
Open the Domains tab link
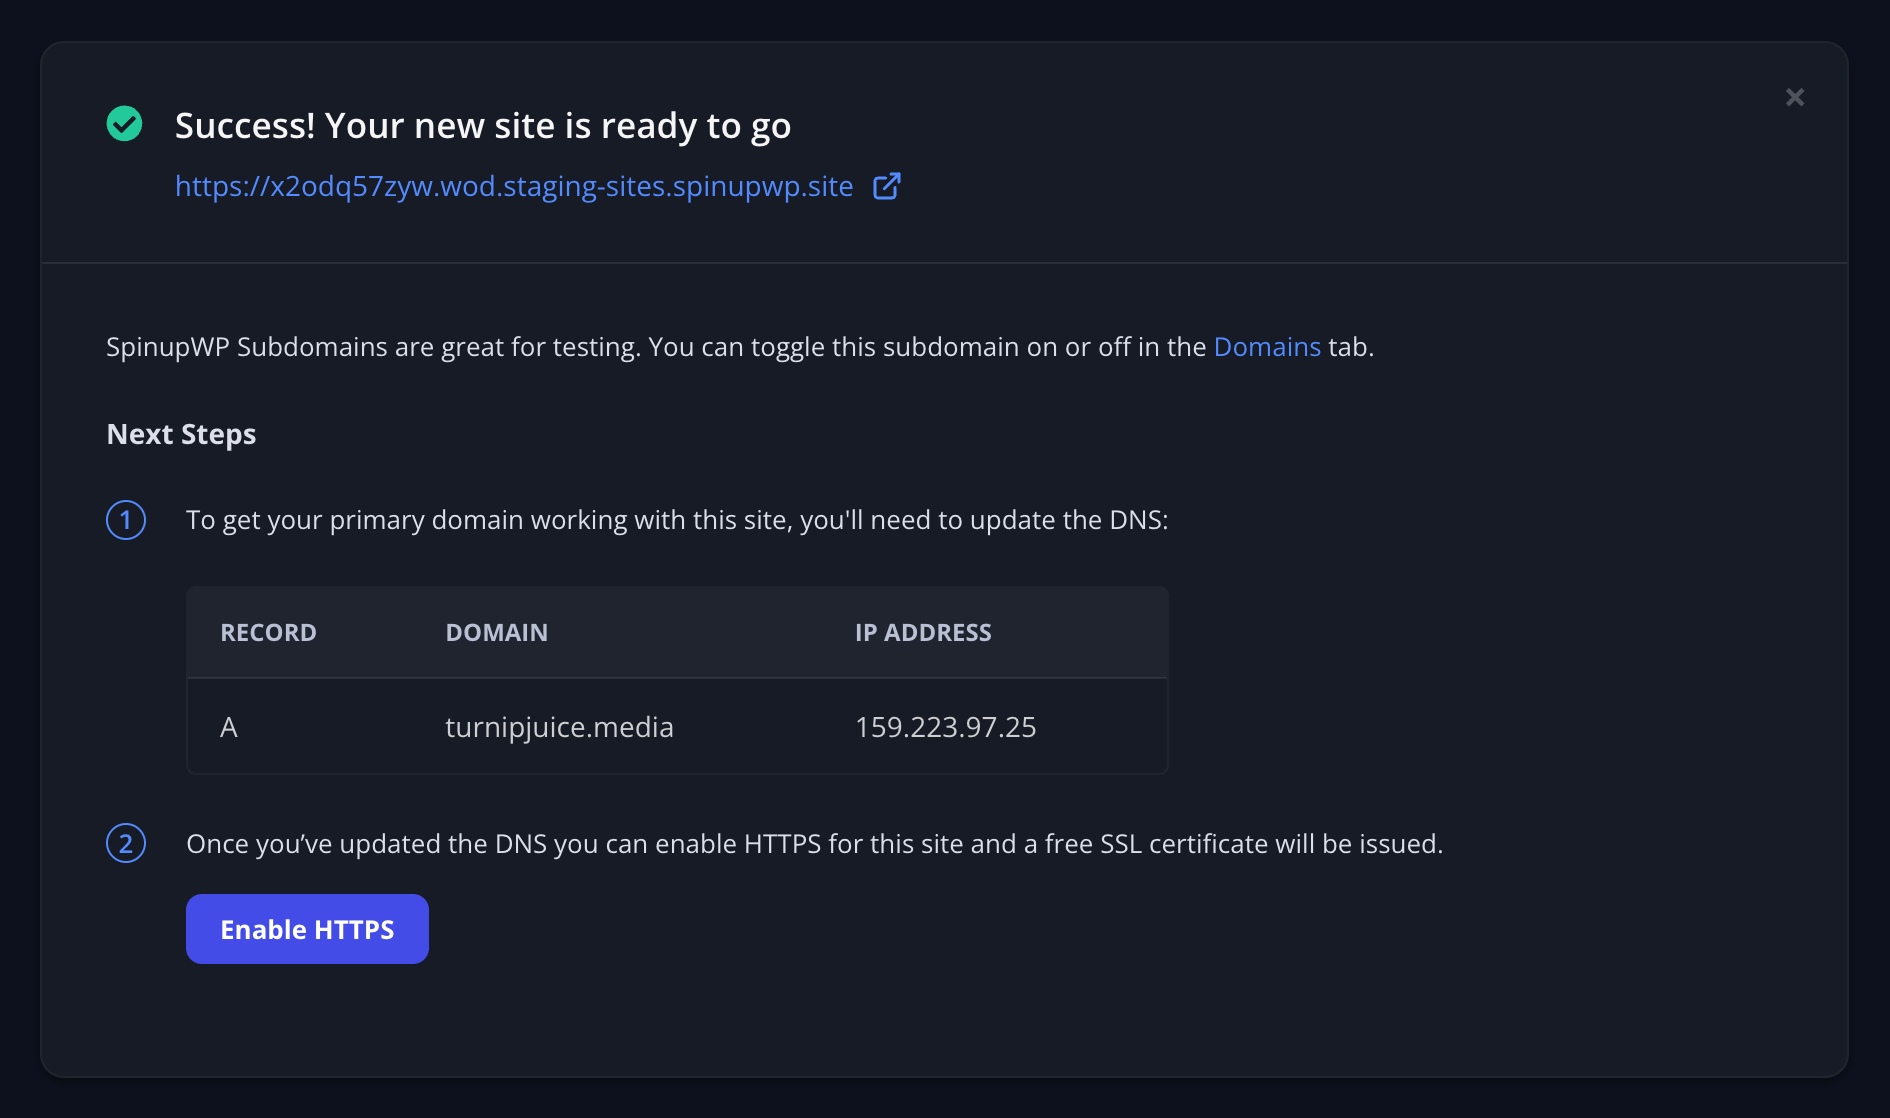pyautogui.click(x=1267, y=346)
